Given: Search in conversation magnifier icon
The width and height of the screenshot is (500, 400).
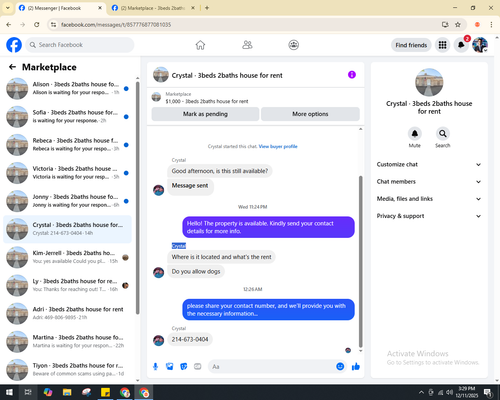Looking at the screenshot, I should [443, 134].
